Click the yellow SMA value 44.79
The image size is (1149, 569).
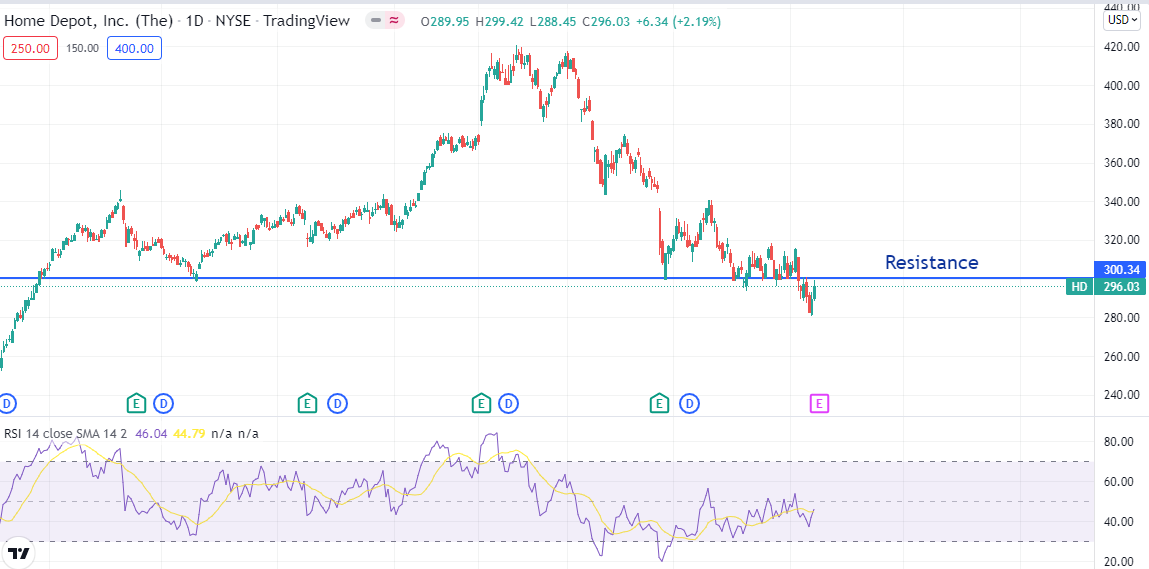(187, 433)
